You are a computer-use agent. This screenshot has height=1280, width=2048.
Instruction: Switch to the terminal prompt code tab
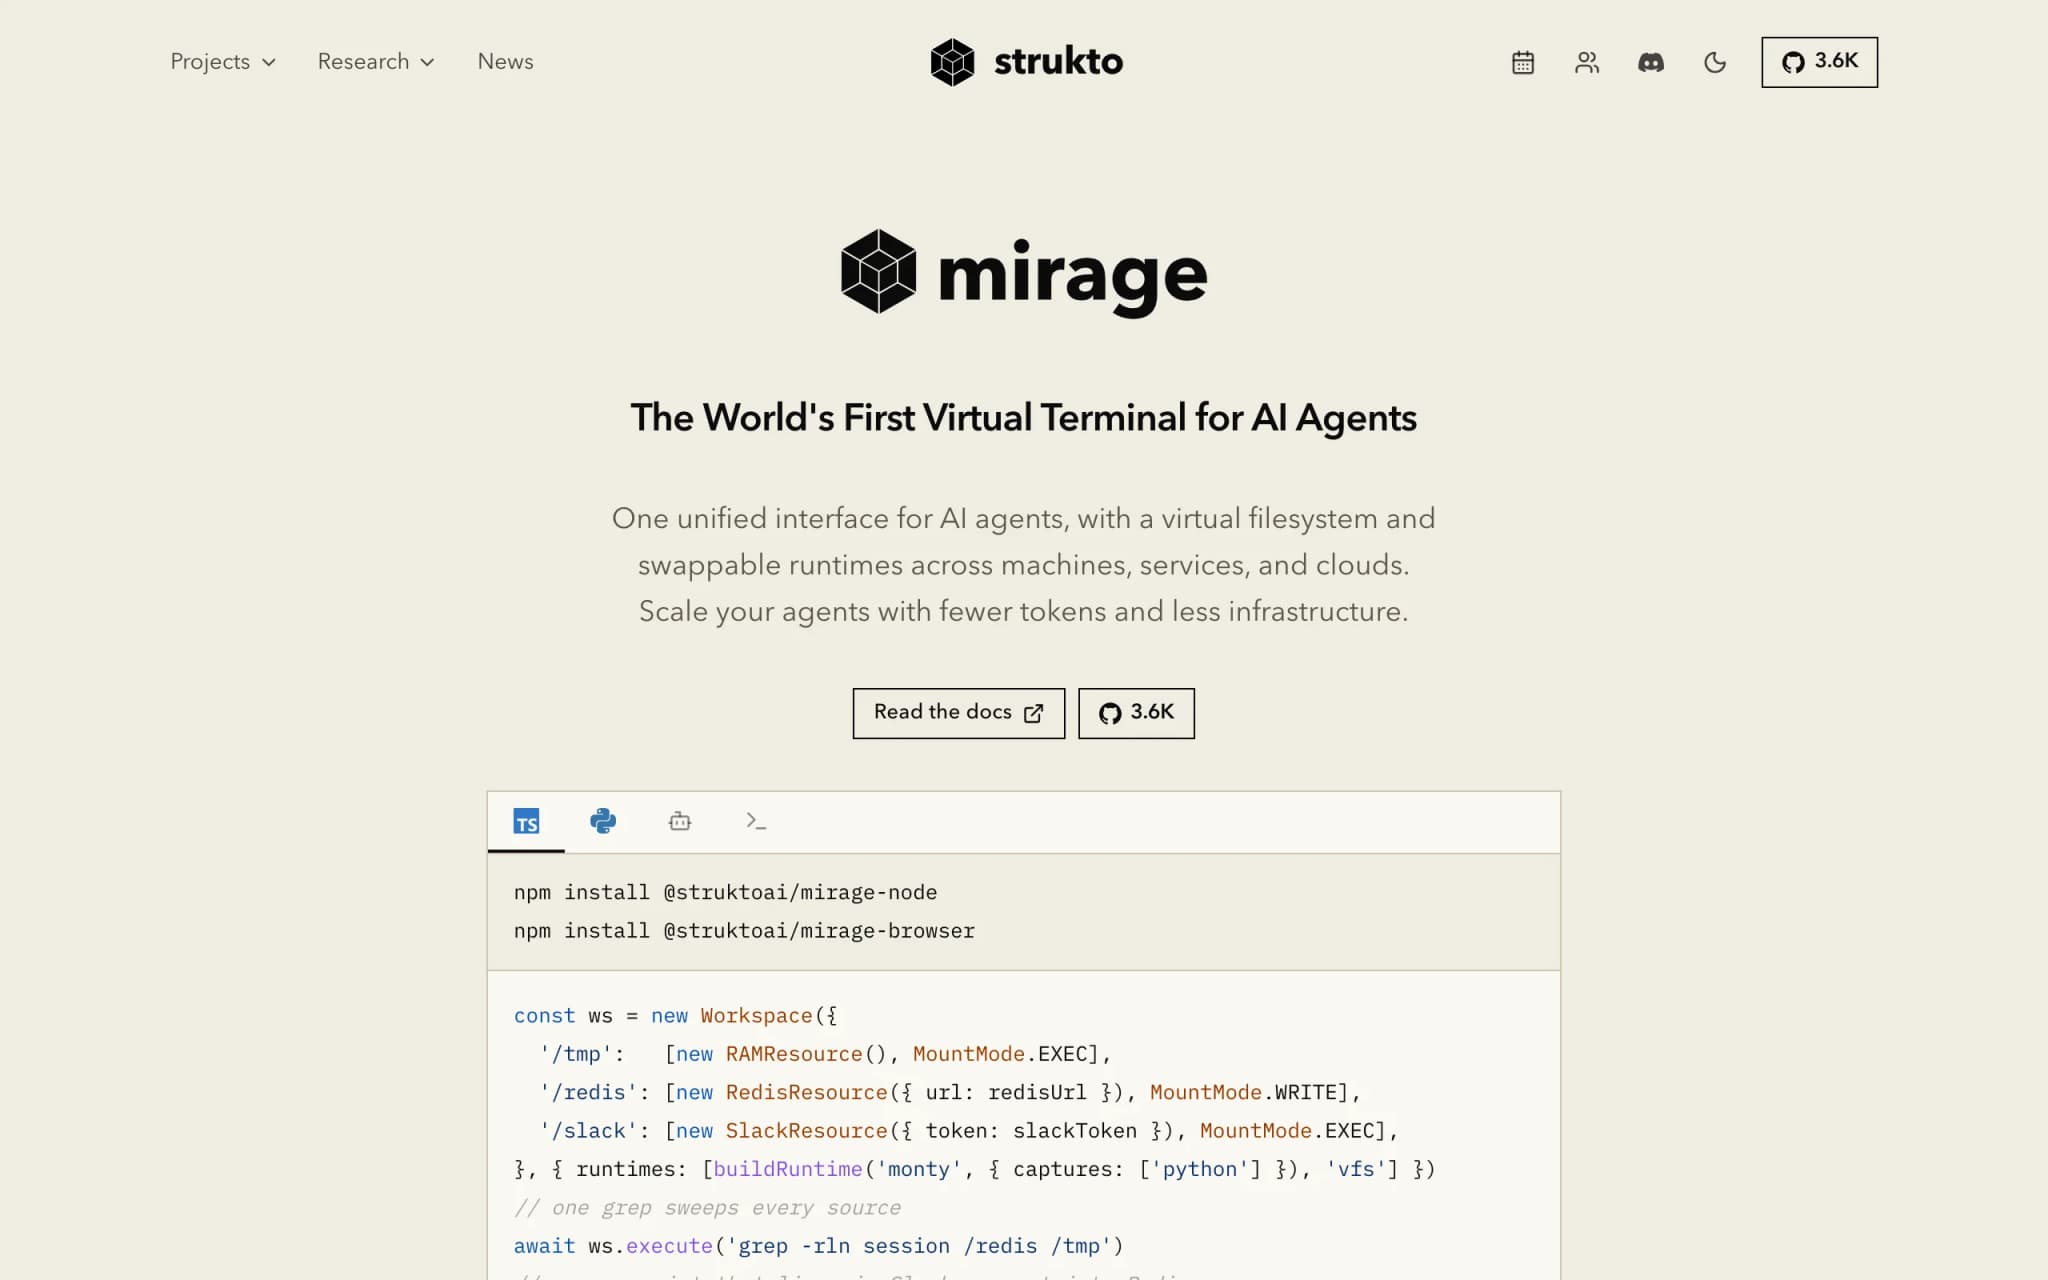coord(756,822)
